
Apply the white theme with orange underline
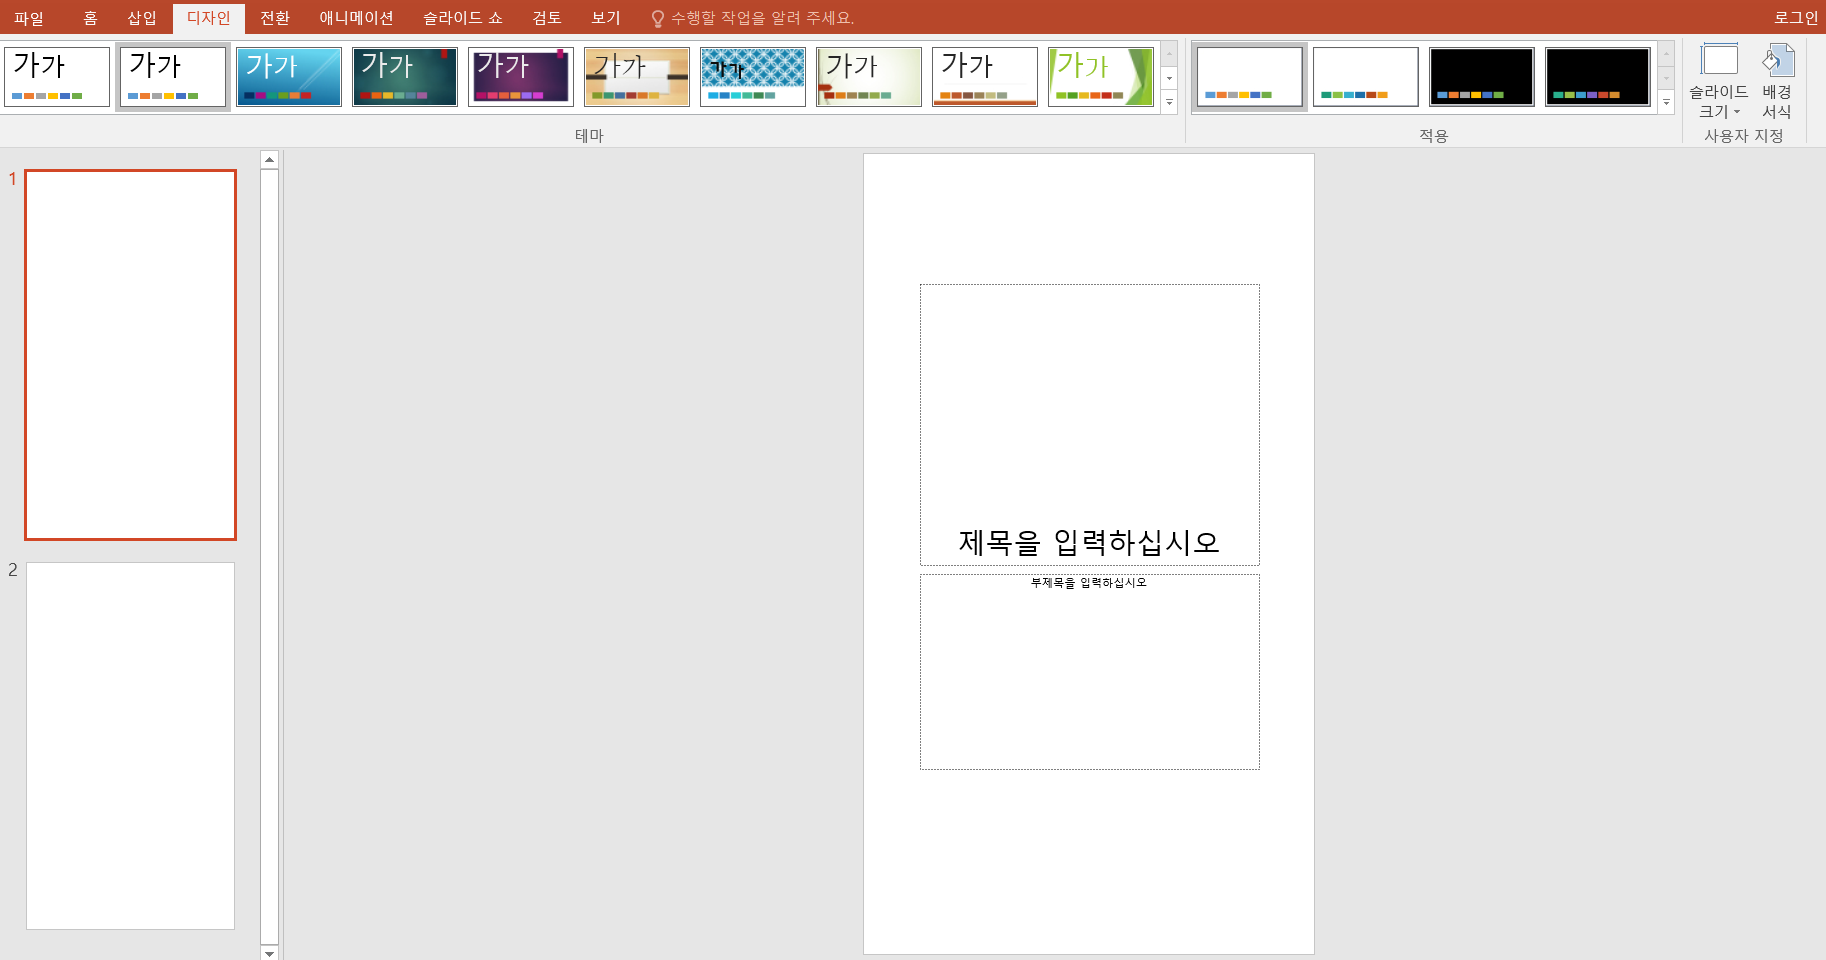pos(985,77)
